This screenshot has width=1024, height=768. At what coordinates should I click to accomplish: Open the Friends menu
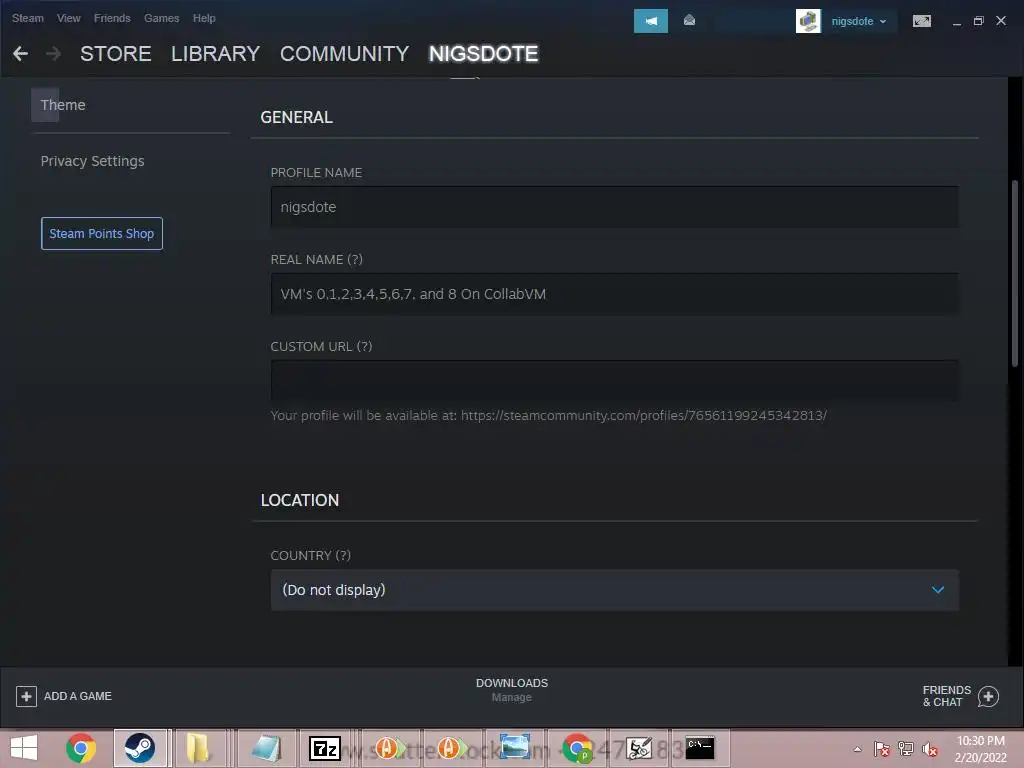(x=112, y=18)
